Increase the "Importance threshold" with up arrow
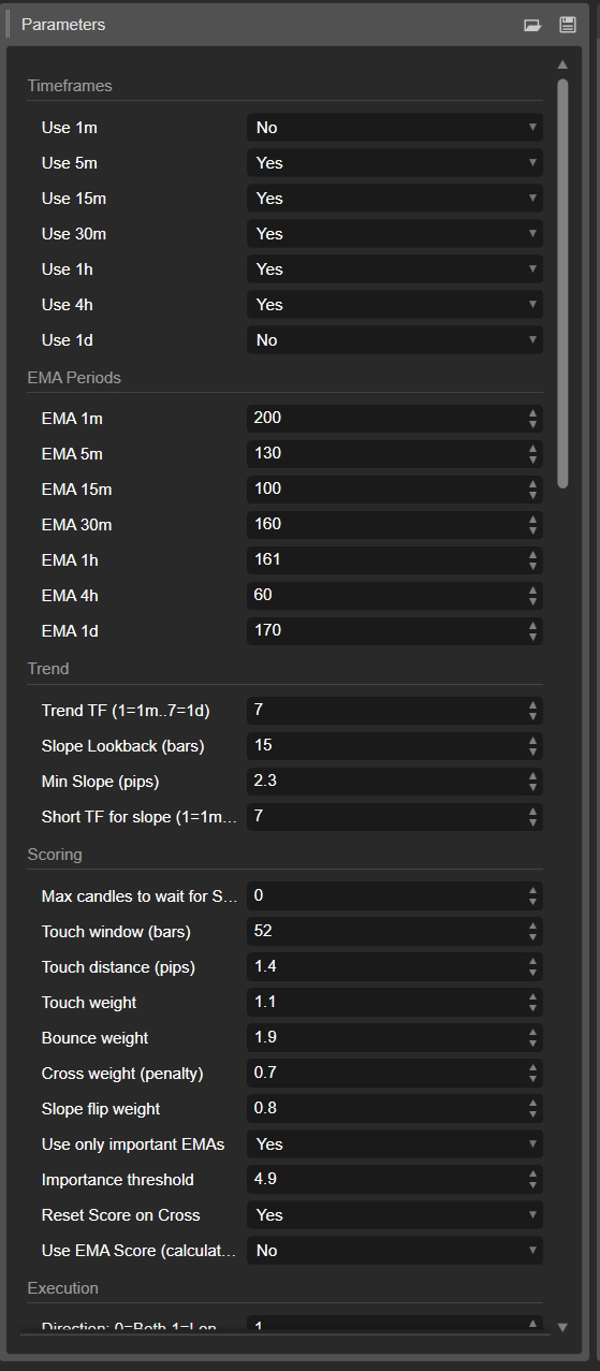 [x=533, y=1174]
